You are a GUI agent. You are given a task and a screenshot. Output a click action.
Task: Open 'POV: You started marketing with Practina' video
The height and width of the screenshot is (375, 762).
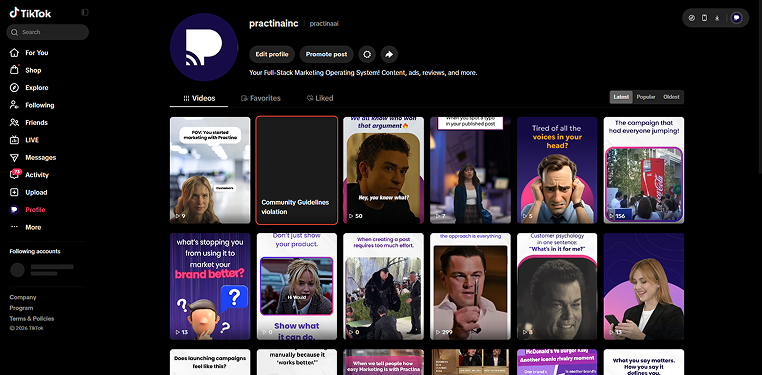(210, 170)
